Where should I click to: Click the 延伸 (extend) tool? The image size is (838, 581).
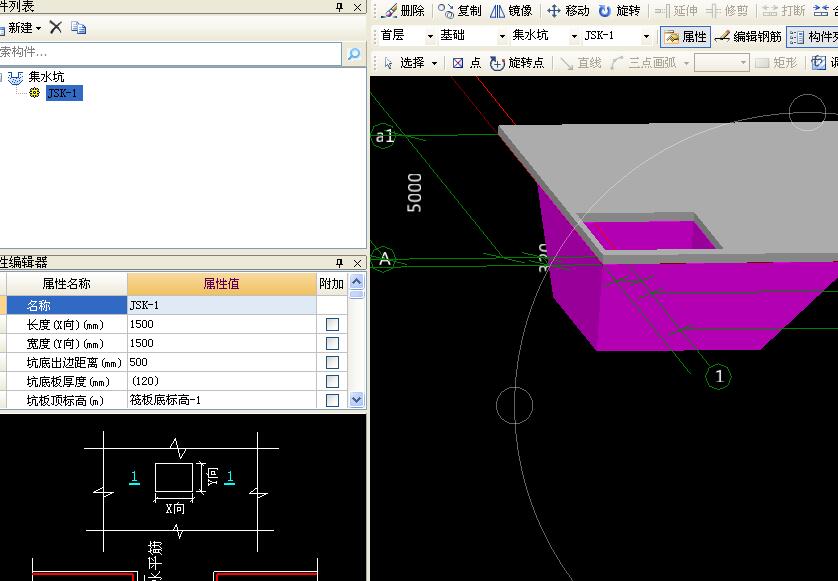[676, 11]
